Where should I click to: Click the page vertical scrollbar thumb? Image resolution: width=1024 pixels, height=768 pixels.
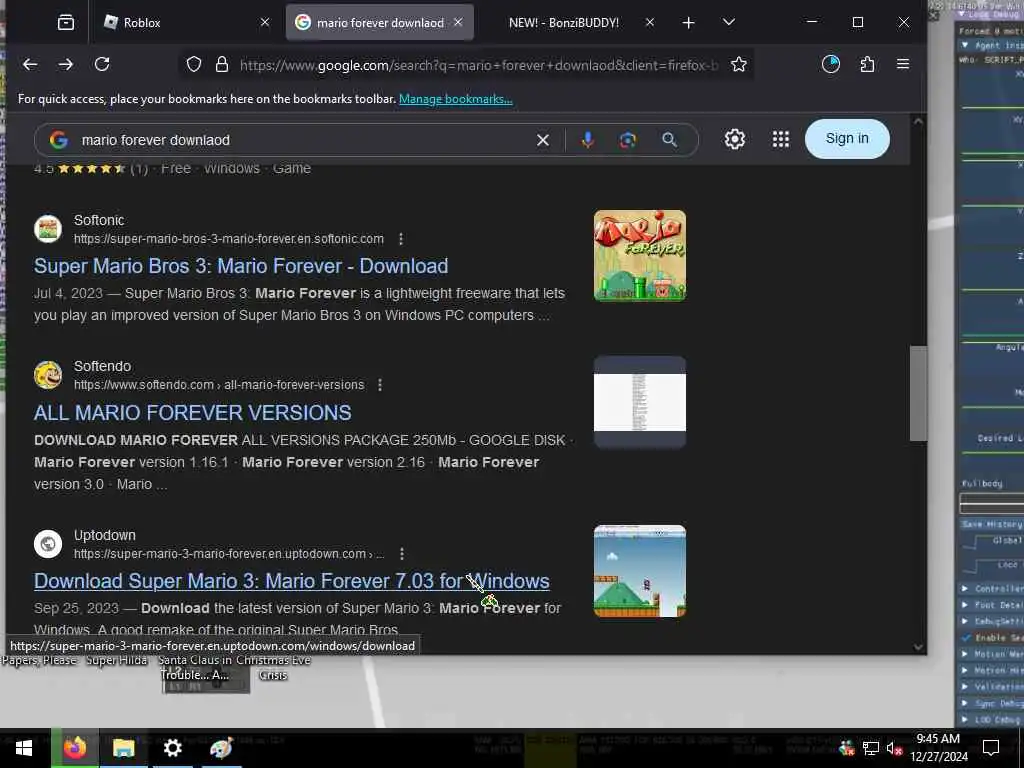[918, 393]
